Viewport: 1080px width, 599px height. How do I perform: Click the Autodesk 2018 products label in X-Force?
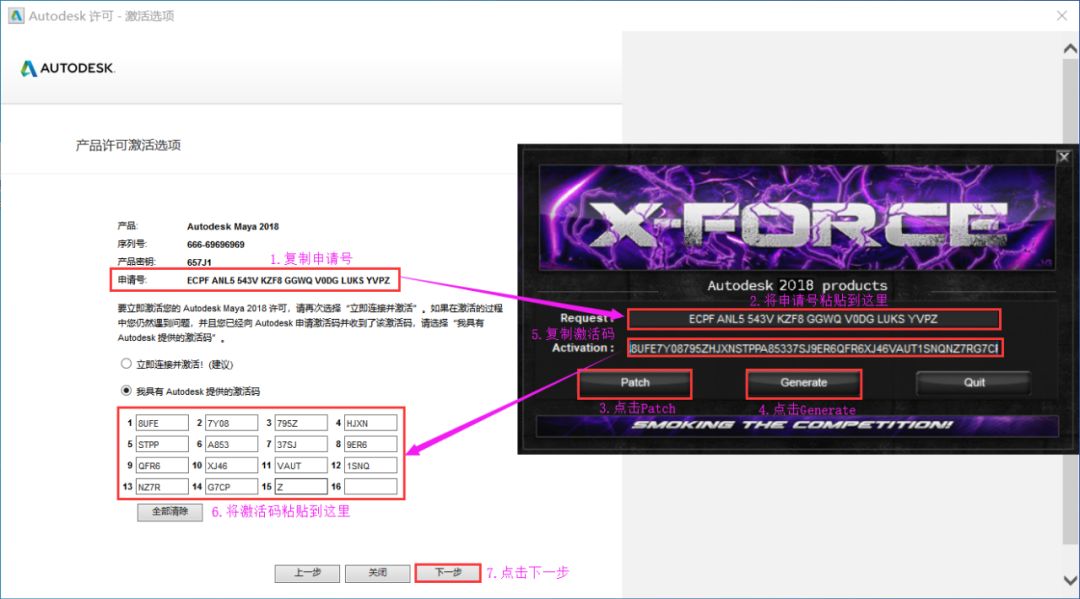[797, 285]
